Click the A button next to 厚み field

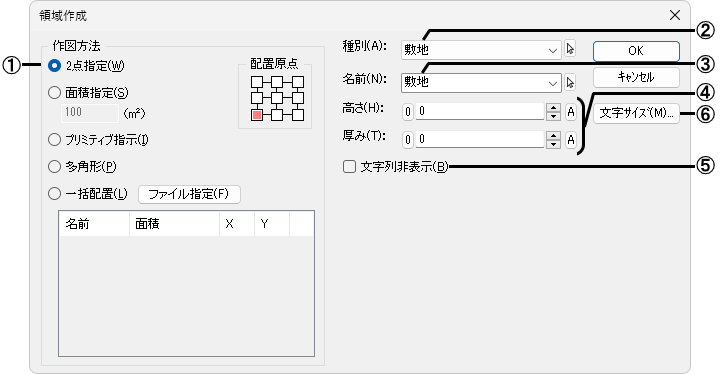pos(570,140)
